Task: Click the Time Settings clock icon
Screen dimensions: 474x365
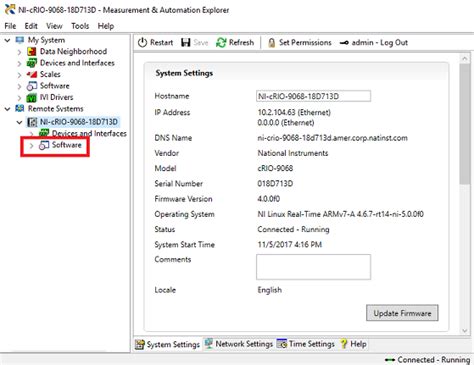Action: pos(282,344)
